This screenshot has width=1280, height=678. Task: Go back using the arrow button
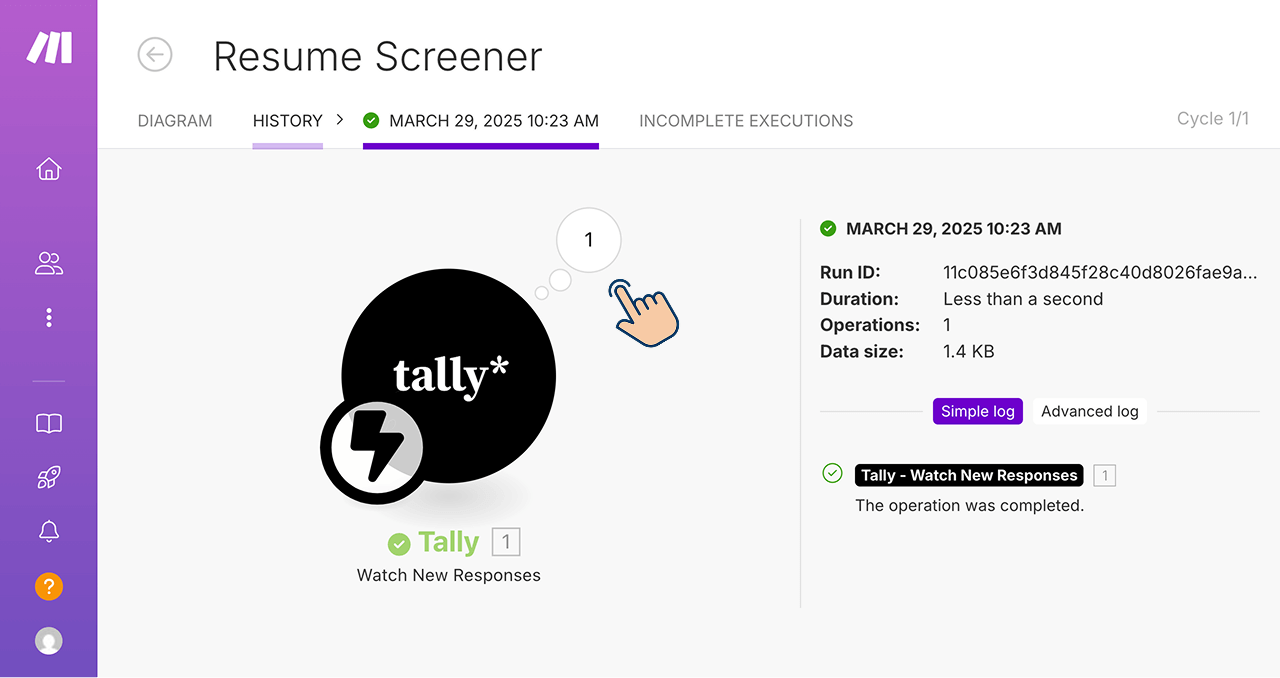[x=155, y=55]
